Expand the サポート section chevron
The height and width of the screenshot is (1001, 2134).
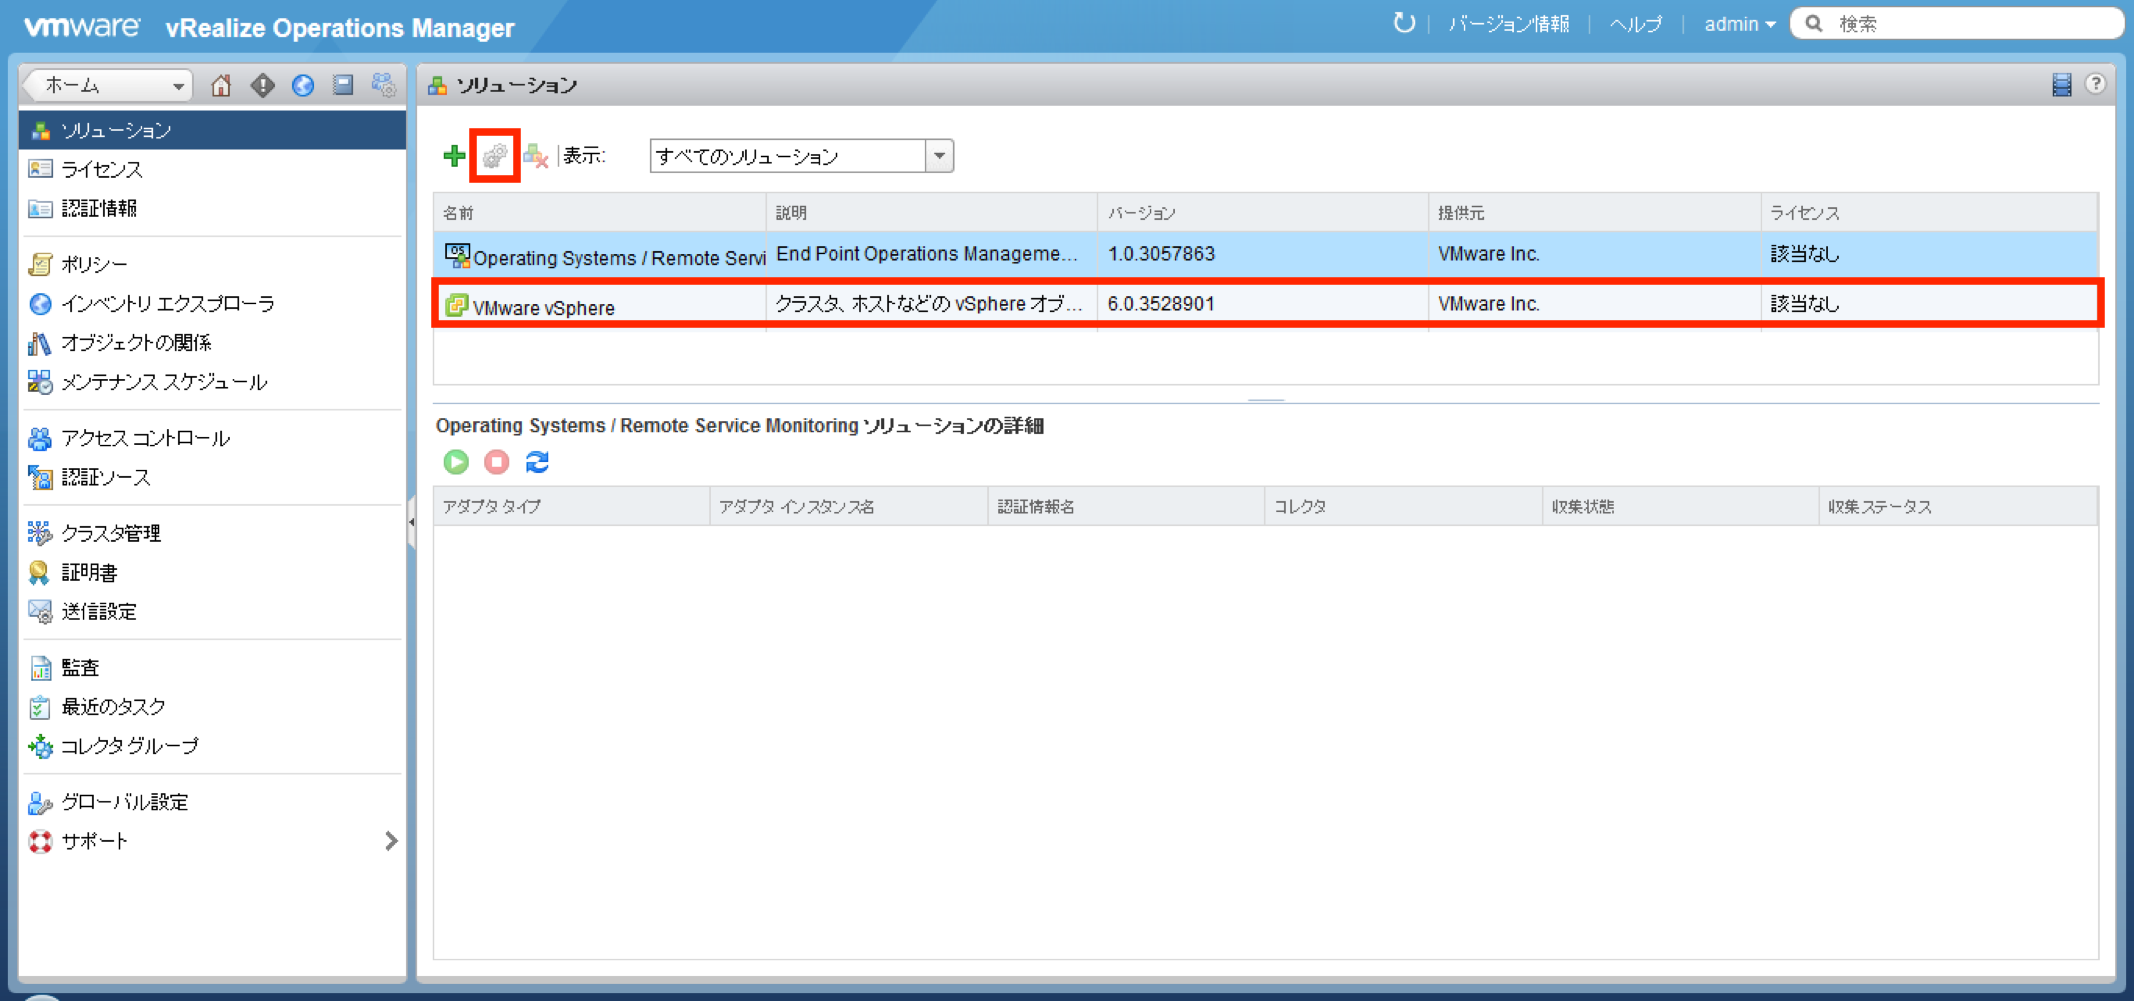click(391, 840)
